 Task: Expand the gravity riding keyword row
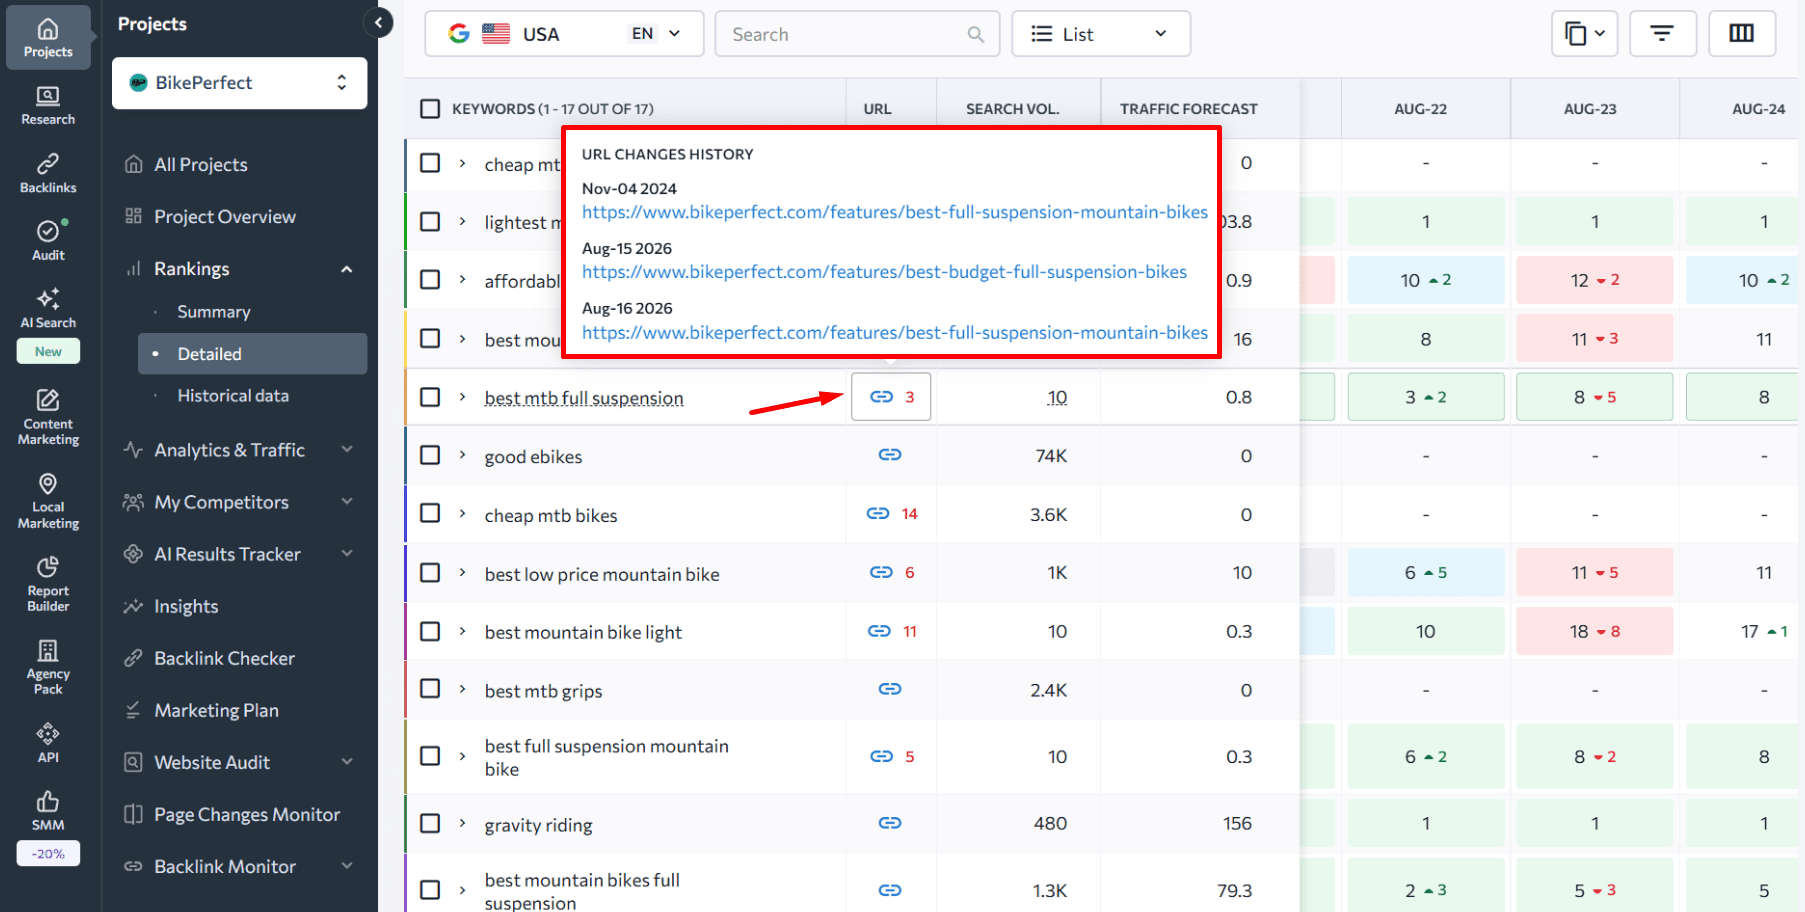(462, 823)
